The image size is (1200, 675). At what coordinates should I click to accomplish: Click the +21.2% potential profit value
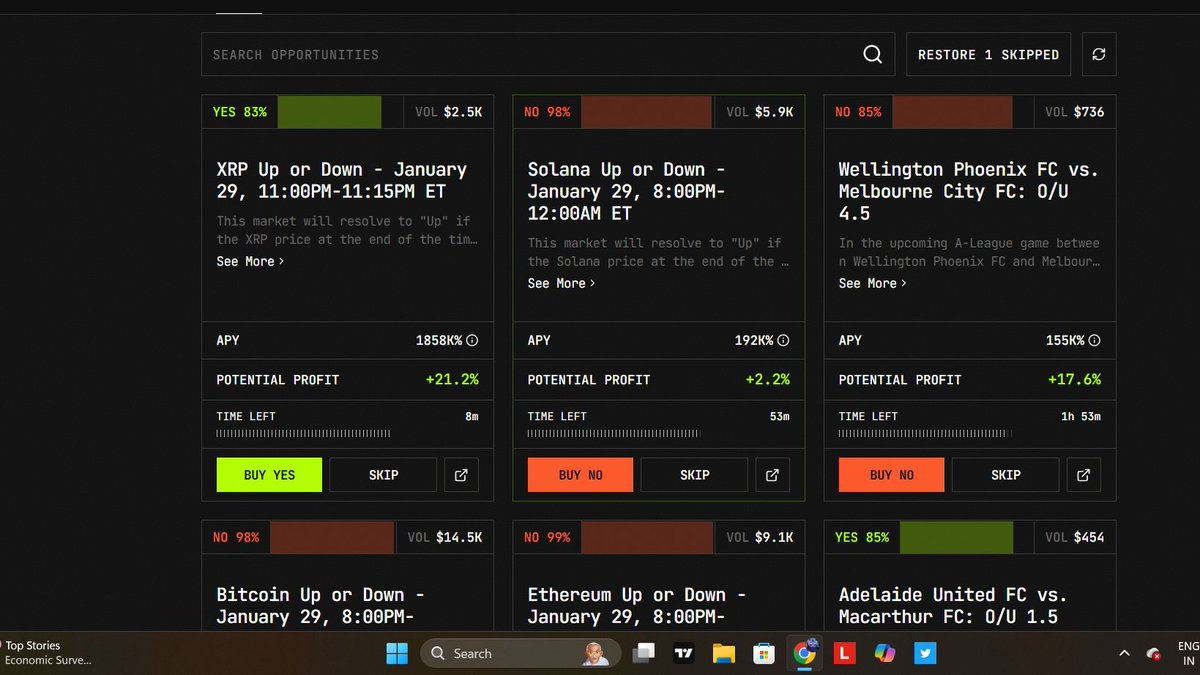(451, 380)
